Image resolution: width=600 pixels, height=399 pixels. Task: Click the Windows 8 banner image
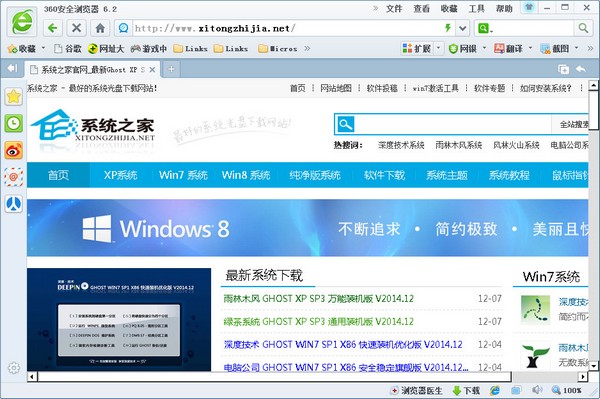click(307, 228)
